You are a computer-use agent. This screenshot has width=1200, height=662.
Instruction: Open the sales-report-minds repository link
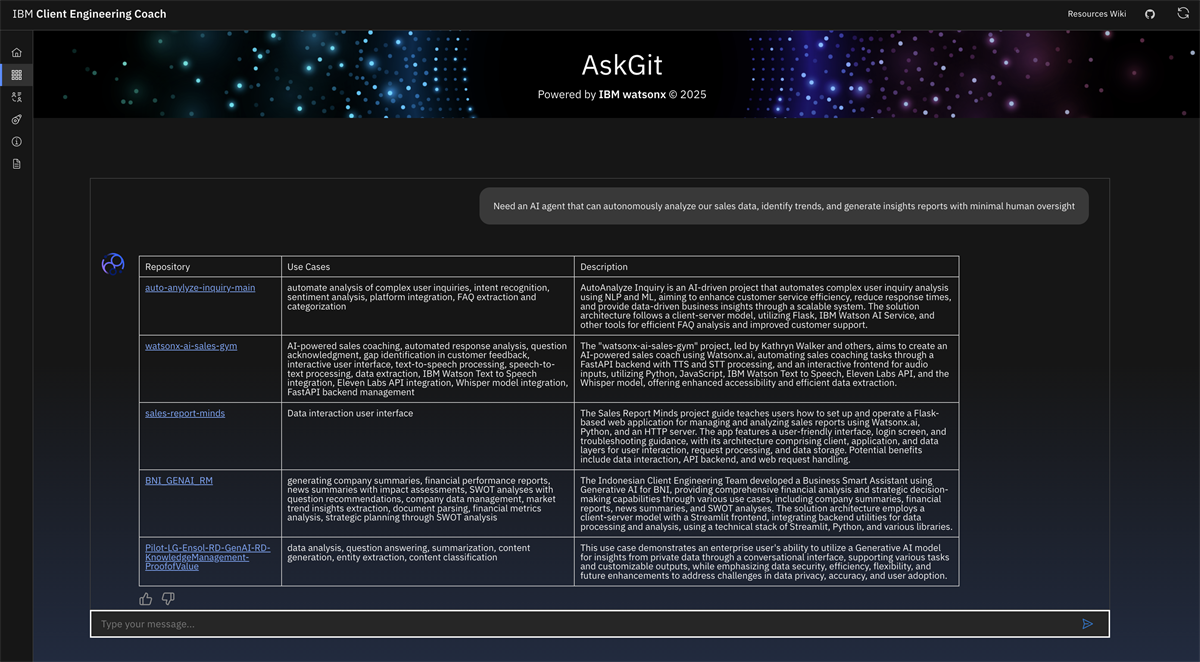pos(185,413)
